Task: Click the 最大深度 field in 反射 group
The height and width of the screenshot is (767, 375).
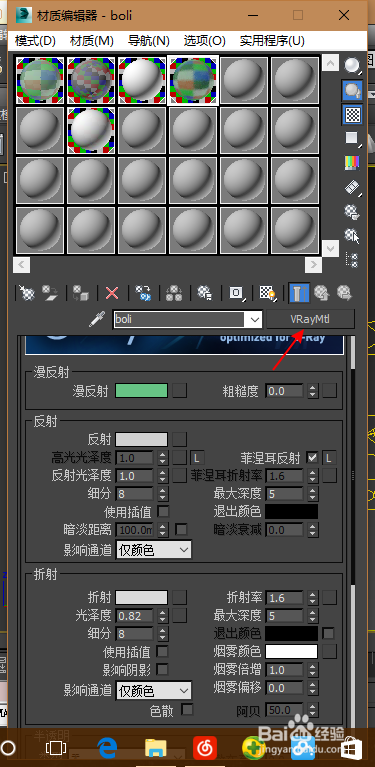Action: (286, 494)
